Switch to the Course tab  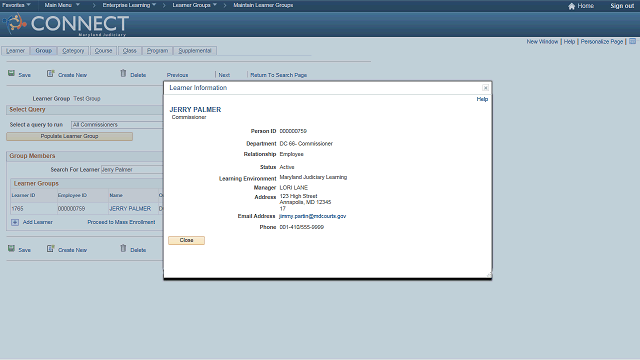pos(103,51)
